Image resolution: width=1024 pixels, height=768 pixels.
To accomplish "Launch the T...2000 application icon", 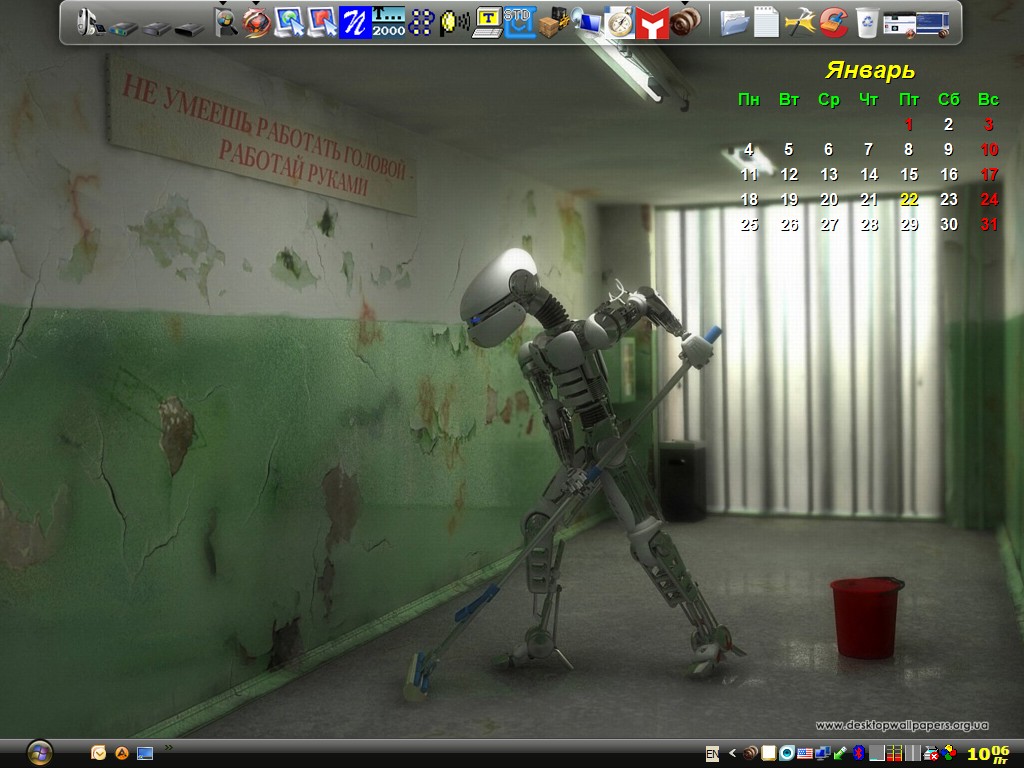I will (x=388, y=22).
